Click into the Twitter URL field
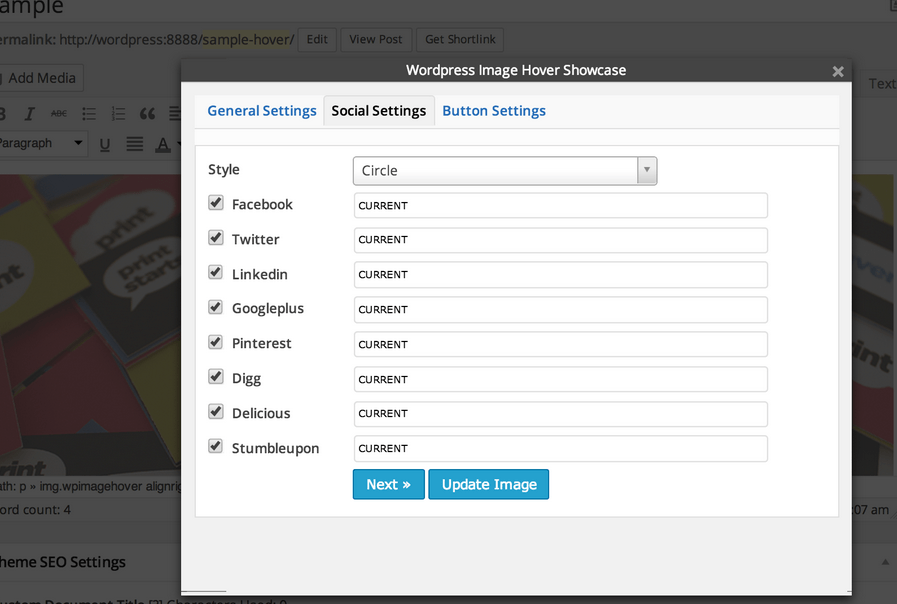The image size is (897, 604). click(x=561, y=240)
